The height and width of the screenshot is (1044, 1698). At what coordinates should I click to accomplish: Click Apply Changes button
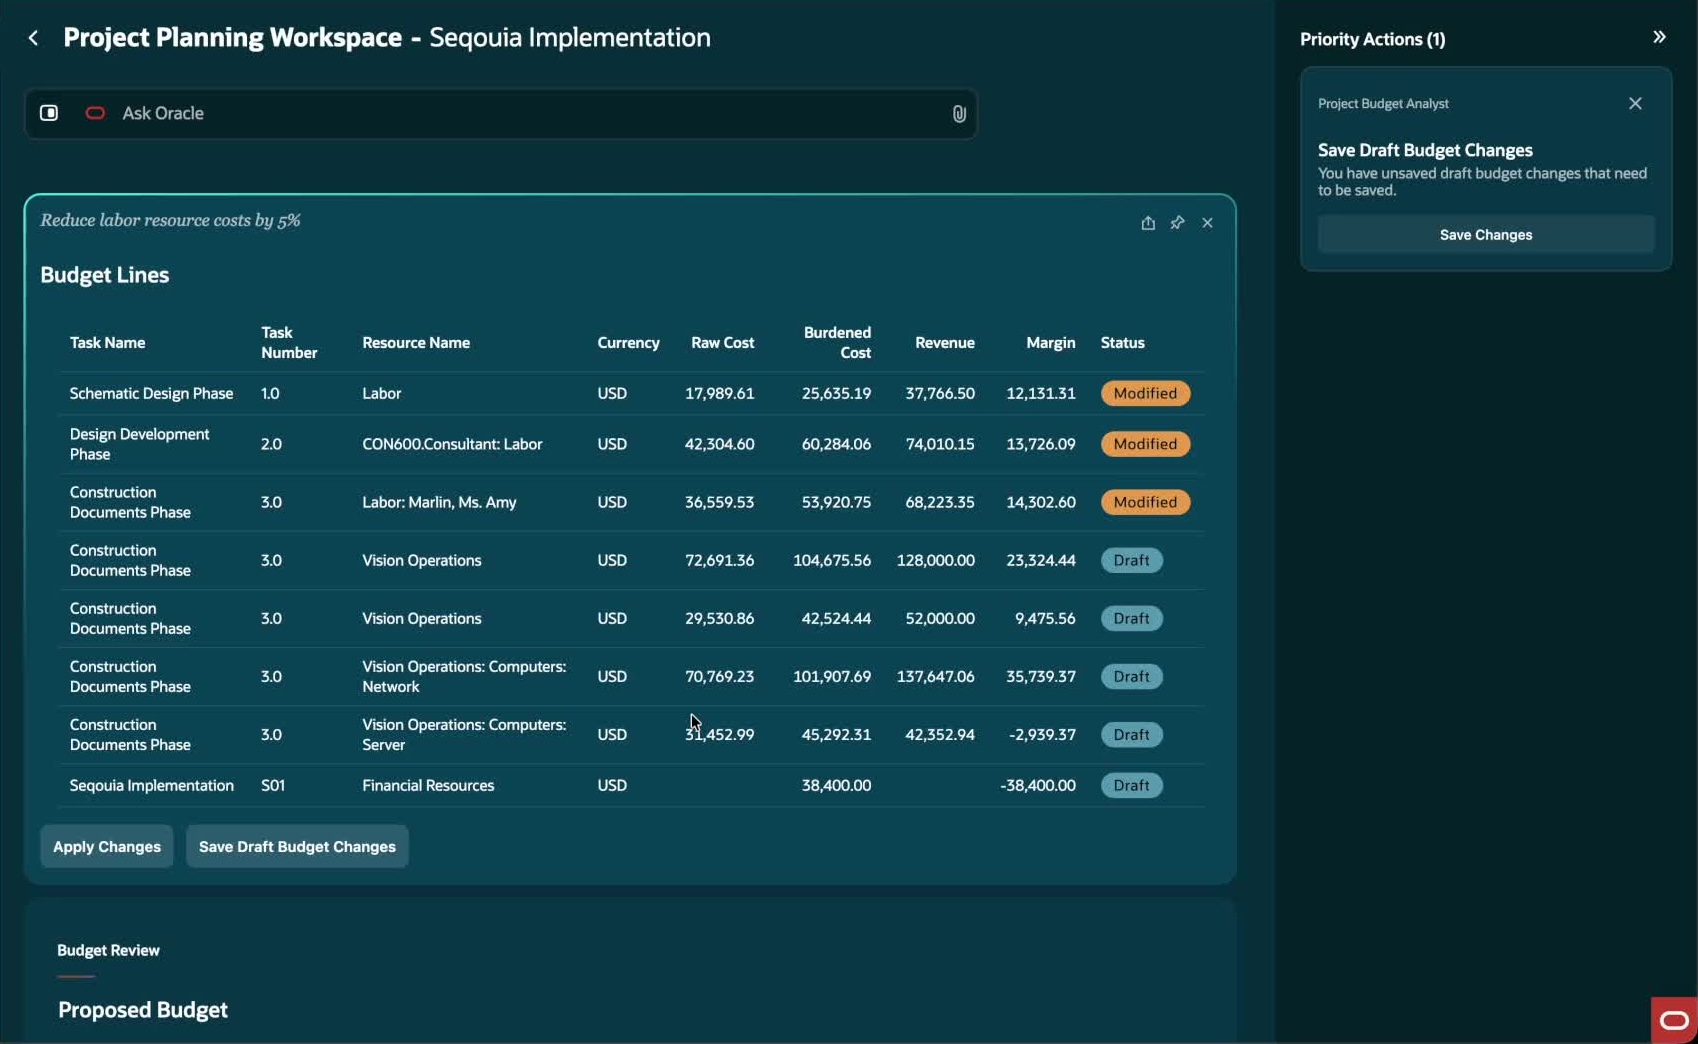pos(107,846)
